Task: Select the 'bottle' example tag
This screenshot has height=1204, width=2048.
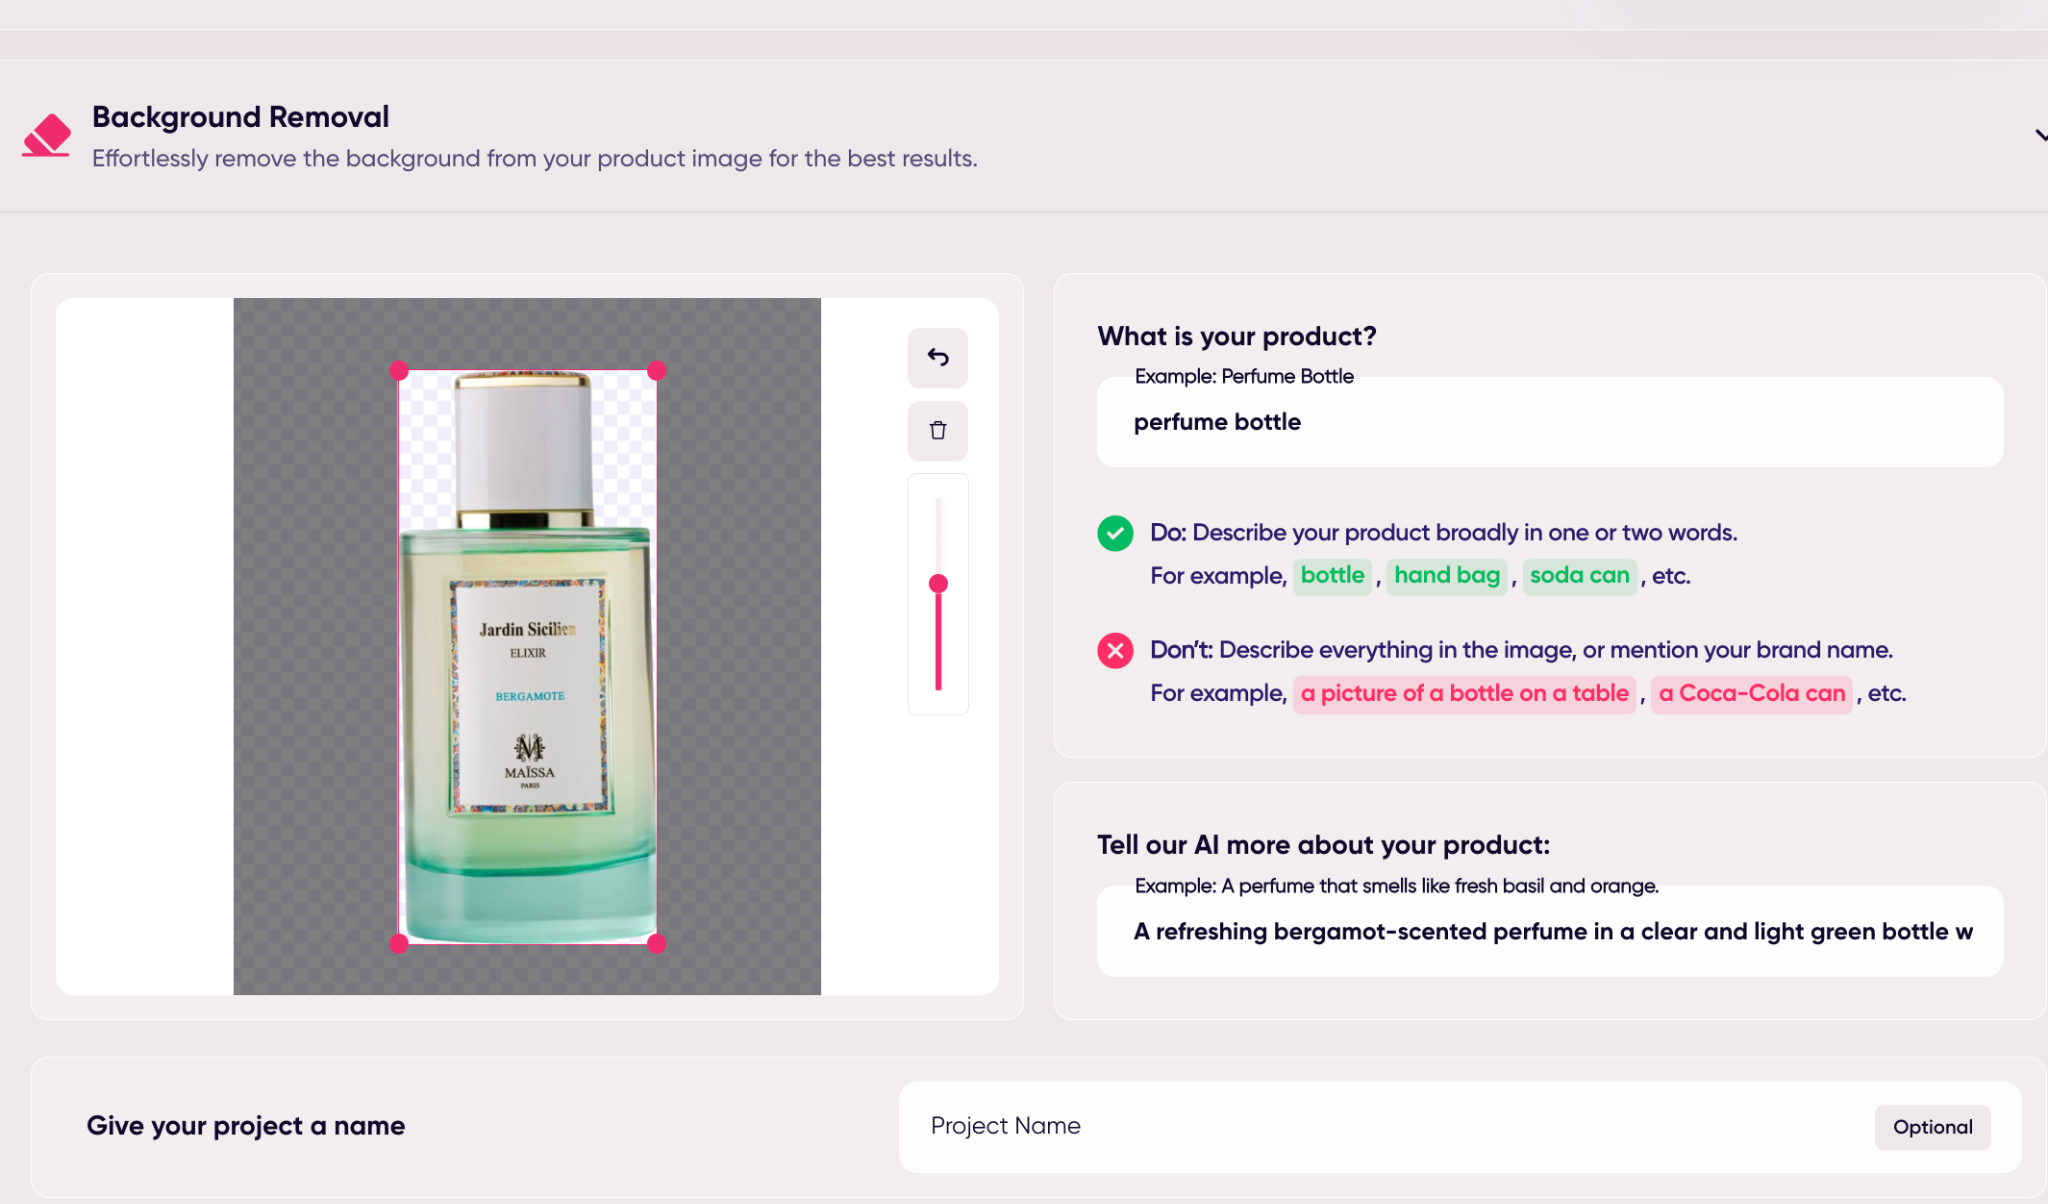Action: click(x=1332, y=576)
